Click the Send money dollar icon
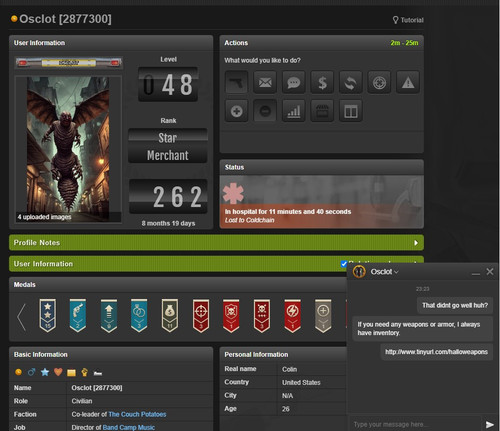Screen dimensions: 500x431 pyautogui.click(x=322, y=82)
